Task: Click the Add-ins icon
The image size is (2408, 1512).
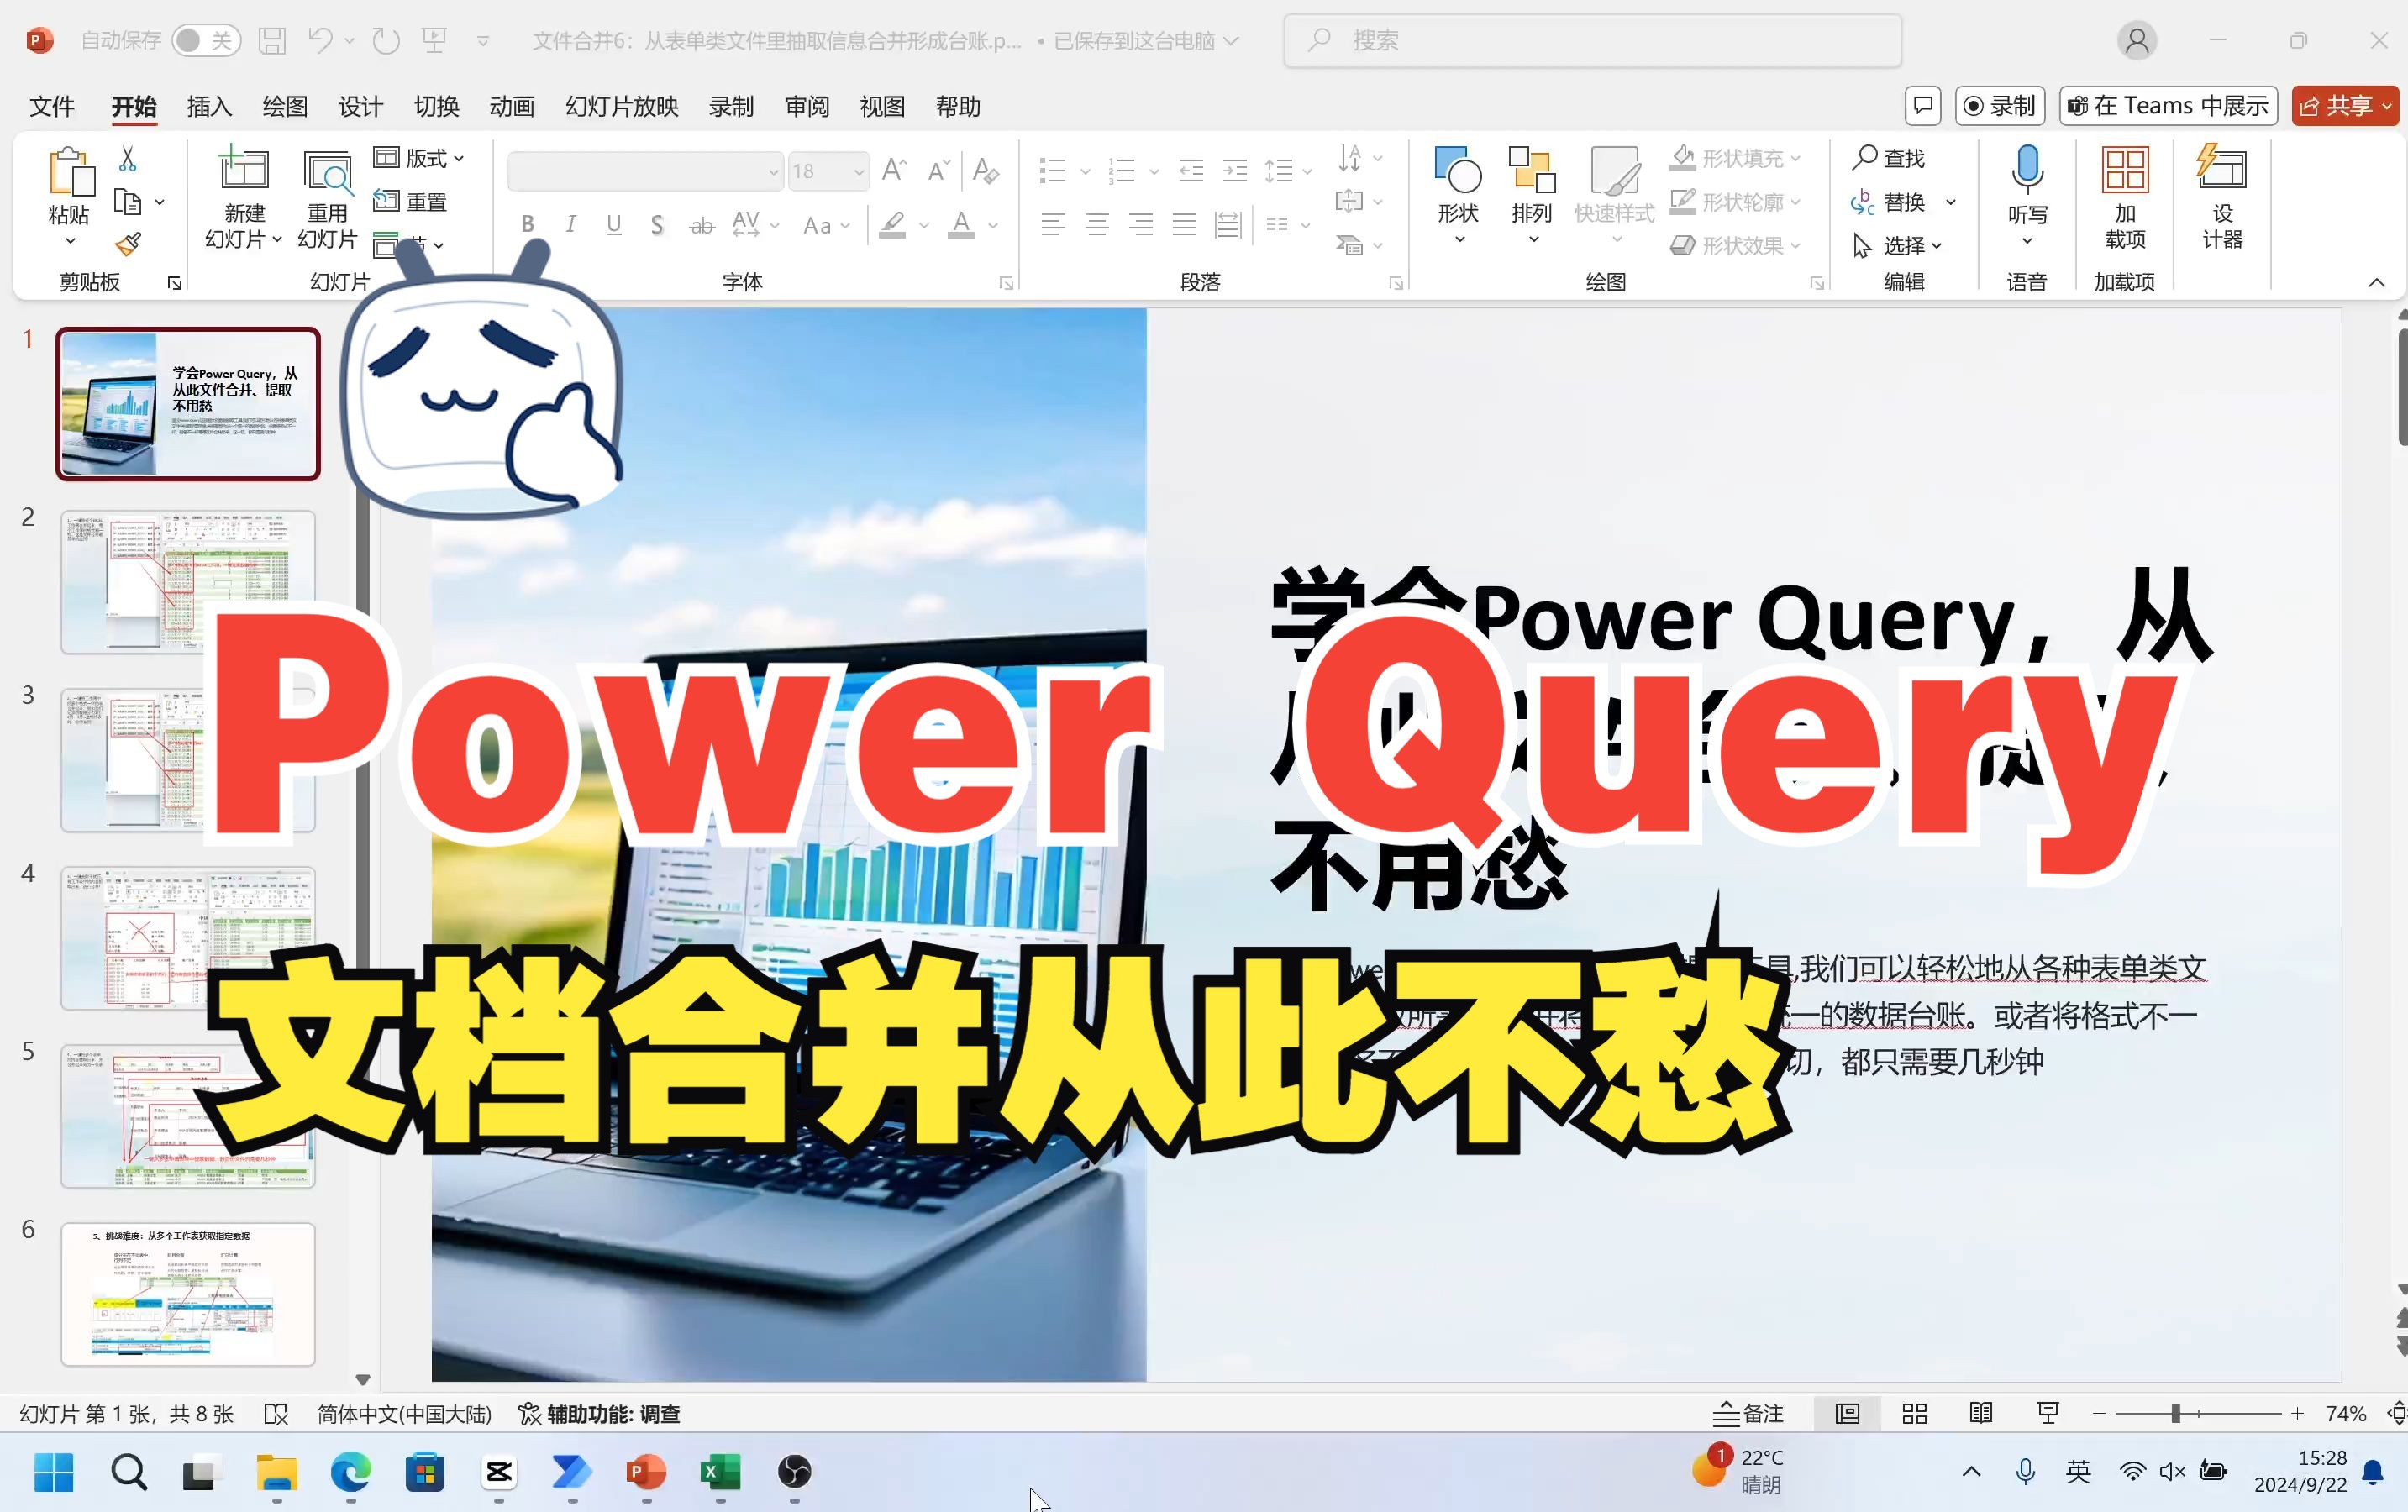Action: 2125,170
